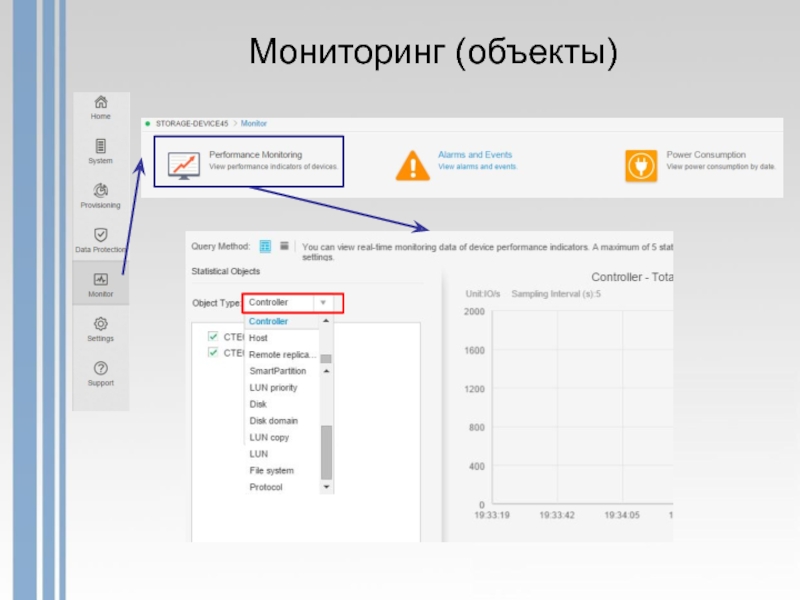This screenshot has width=800, height=600.
Task: Open the Provisioning sidebar icon
Action: tap(101, 190)
